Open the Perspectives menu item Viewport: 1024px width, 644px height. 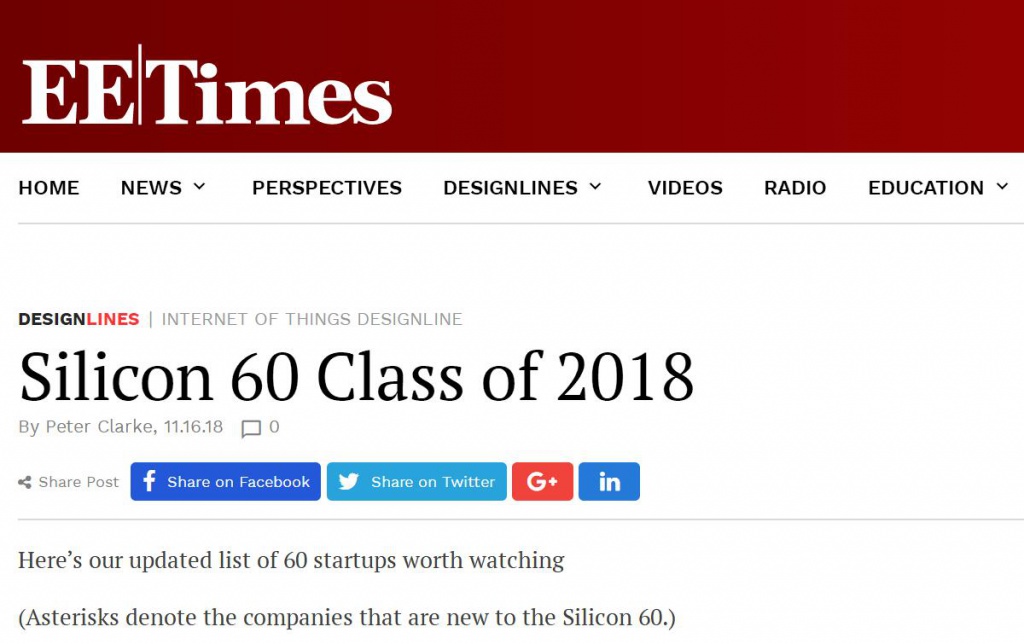(x=327, y=188)
